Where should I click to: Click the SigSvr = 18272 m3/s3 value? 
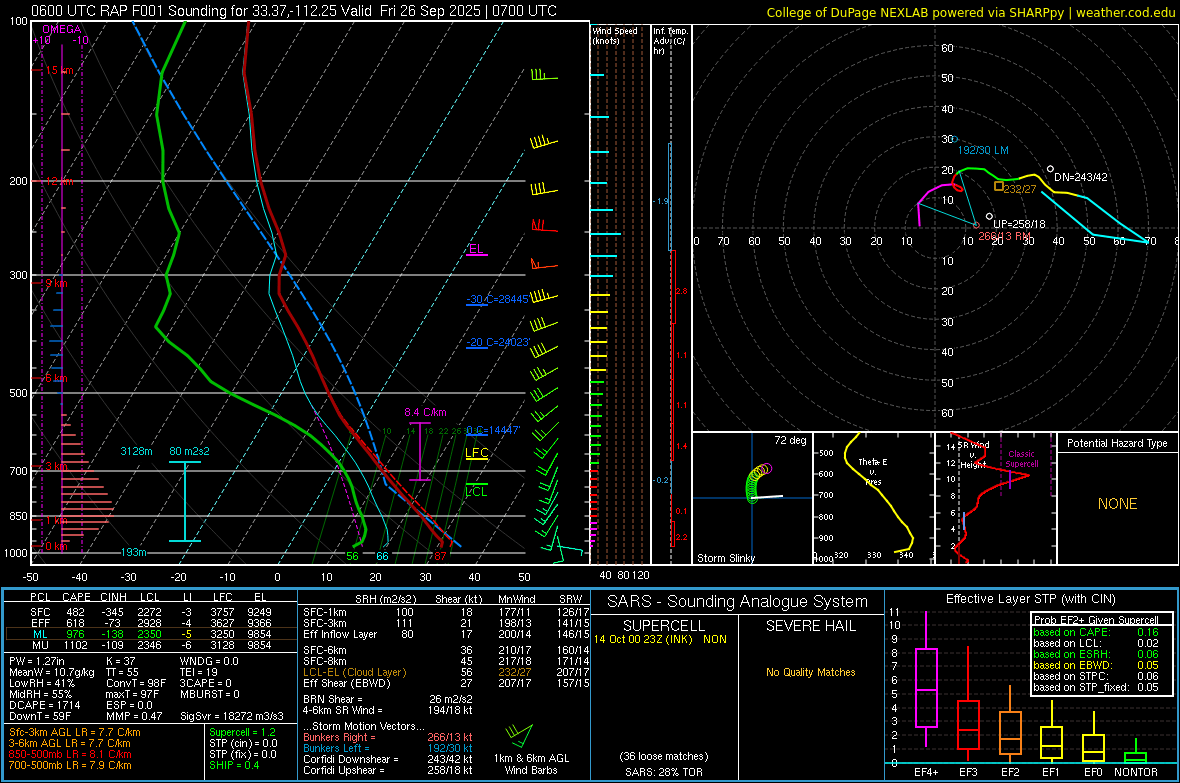[x=232, y=716]
